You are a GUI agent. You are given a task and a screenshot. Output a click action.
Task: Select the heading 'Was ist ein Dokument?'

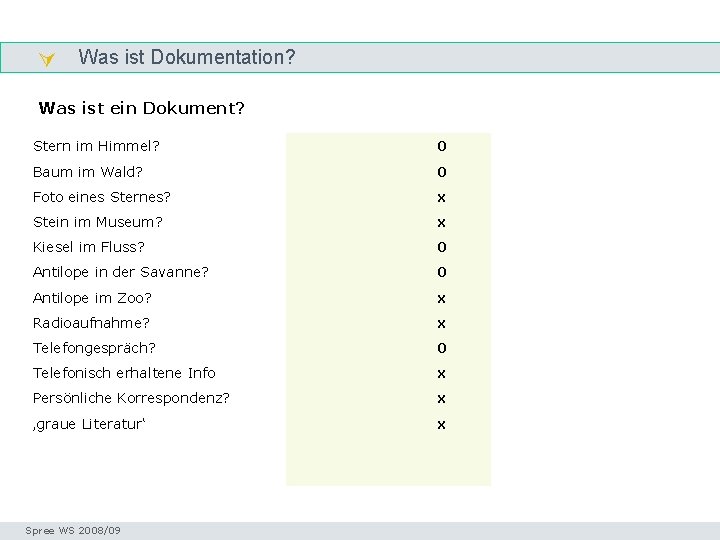tap(141, 108)
